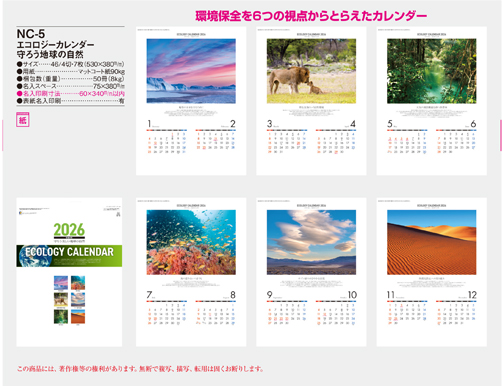Open the lion and cub photo
This screenshot has height=386, width=502.
(311, 71)
